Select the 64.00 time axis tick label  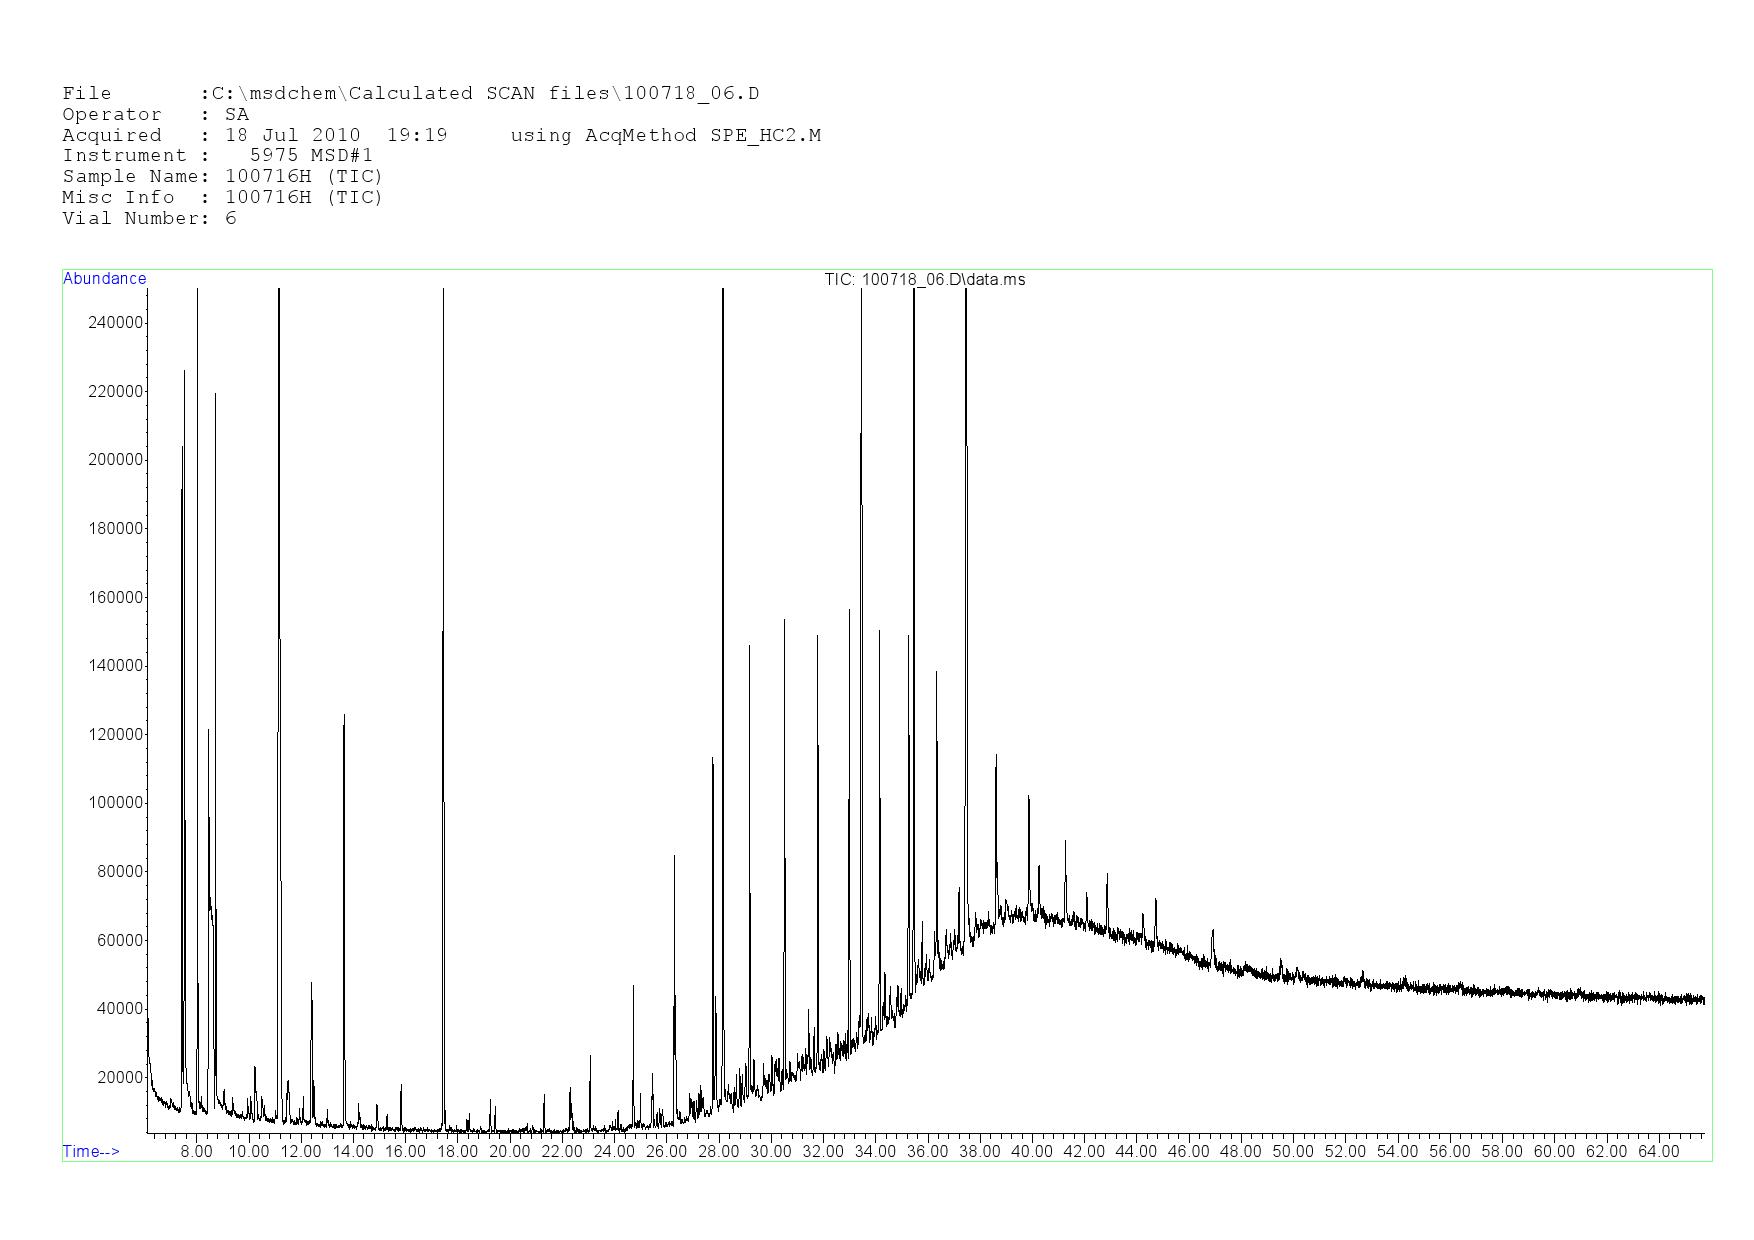(x=1658, y=1152)
